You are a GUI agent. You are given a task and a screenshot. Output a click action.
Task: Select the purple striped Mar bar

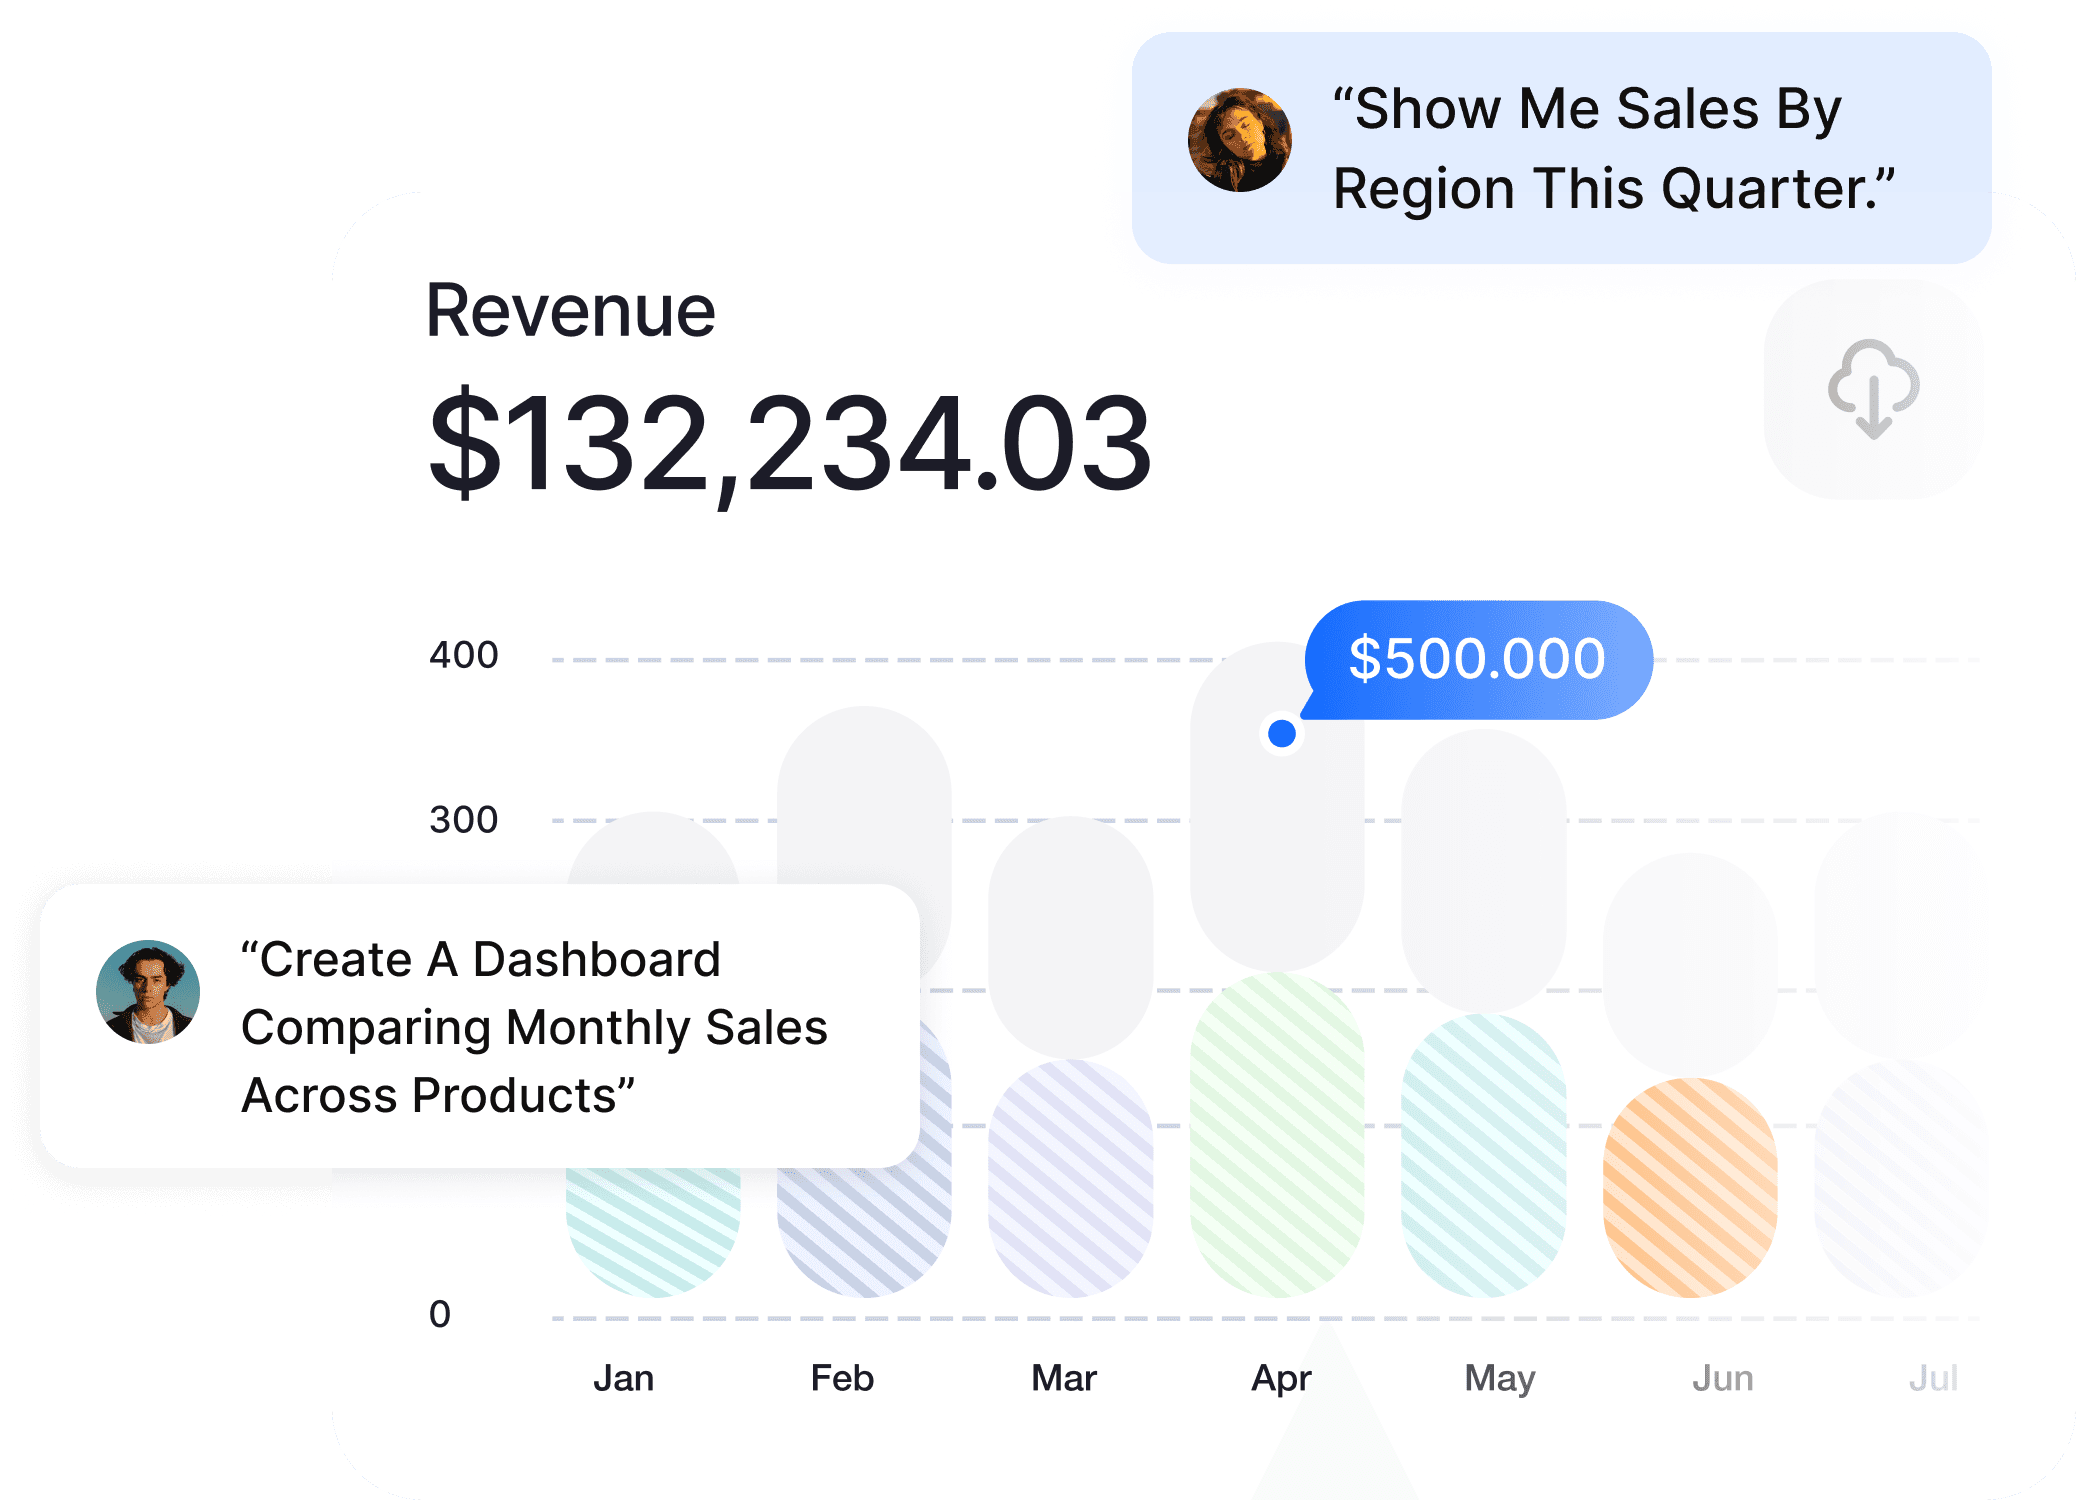click(x=1070, y=1177)
